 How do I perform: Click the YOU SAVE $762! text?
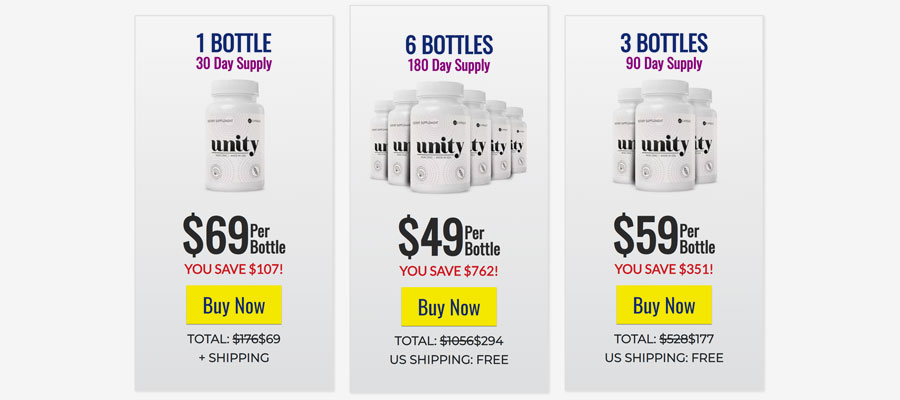click(449, 270)
